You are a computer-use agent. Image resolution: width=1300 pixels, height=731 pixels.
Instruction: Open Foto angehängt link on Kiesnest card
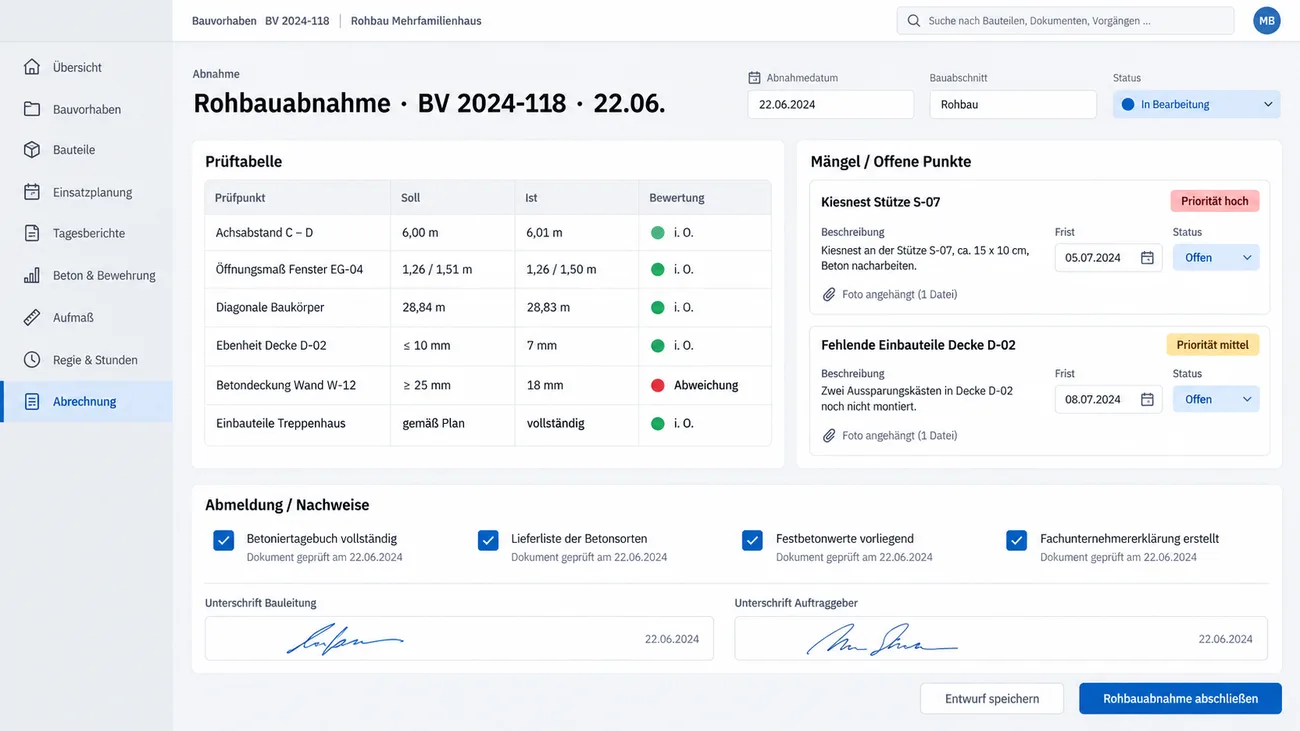[x=899, y=294]
